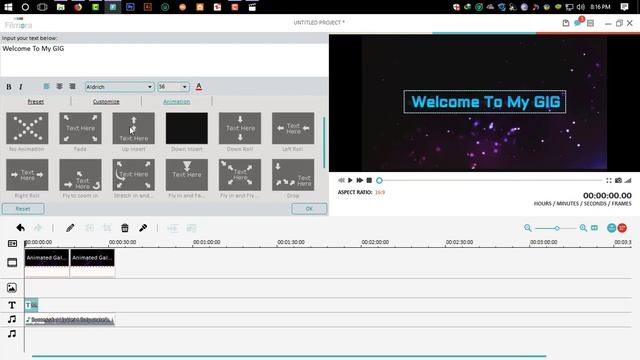Image resolution: width=640 pixels, height=360 pixels.
Task: Undo the last edit
Action: (x=20, y=228)
